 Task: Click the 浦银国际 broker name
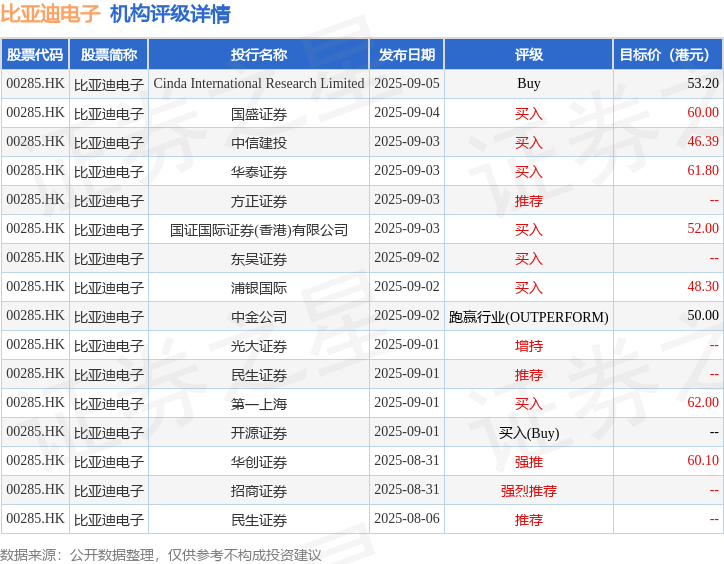[x=259, y=287]
